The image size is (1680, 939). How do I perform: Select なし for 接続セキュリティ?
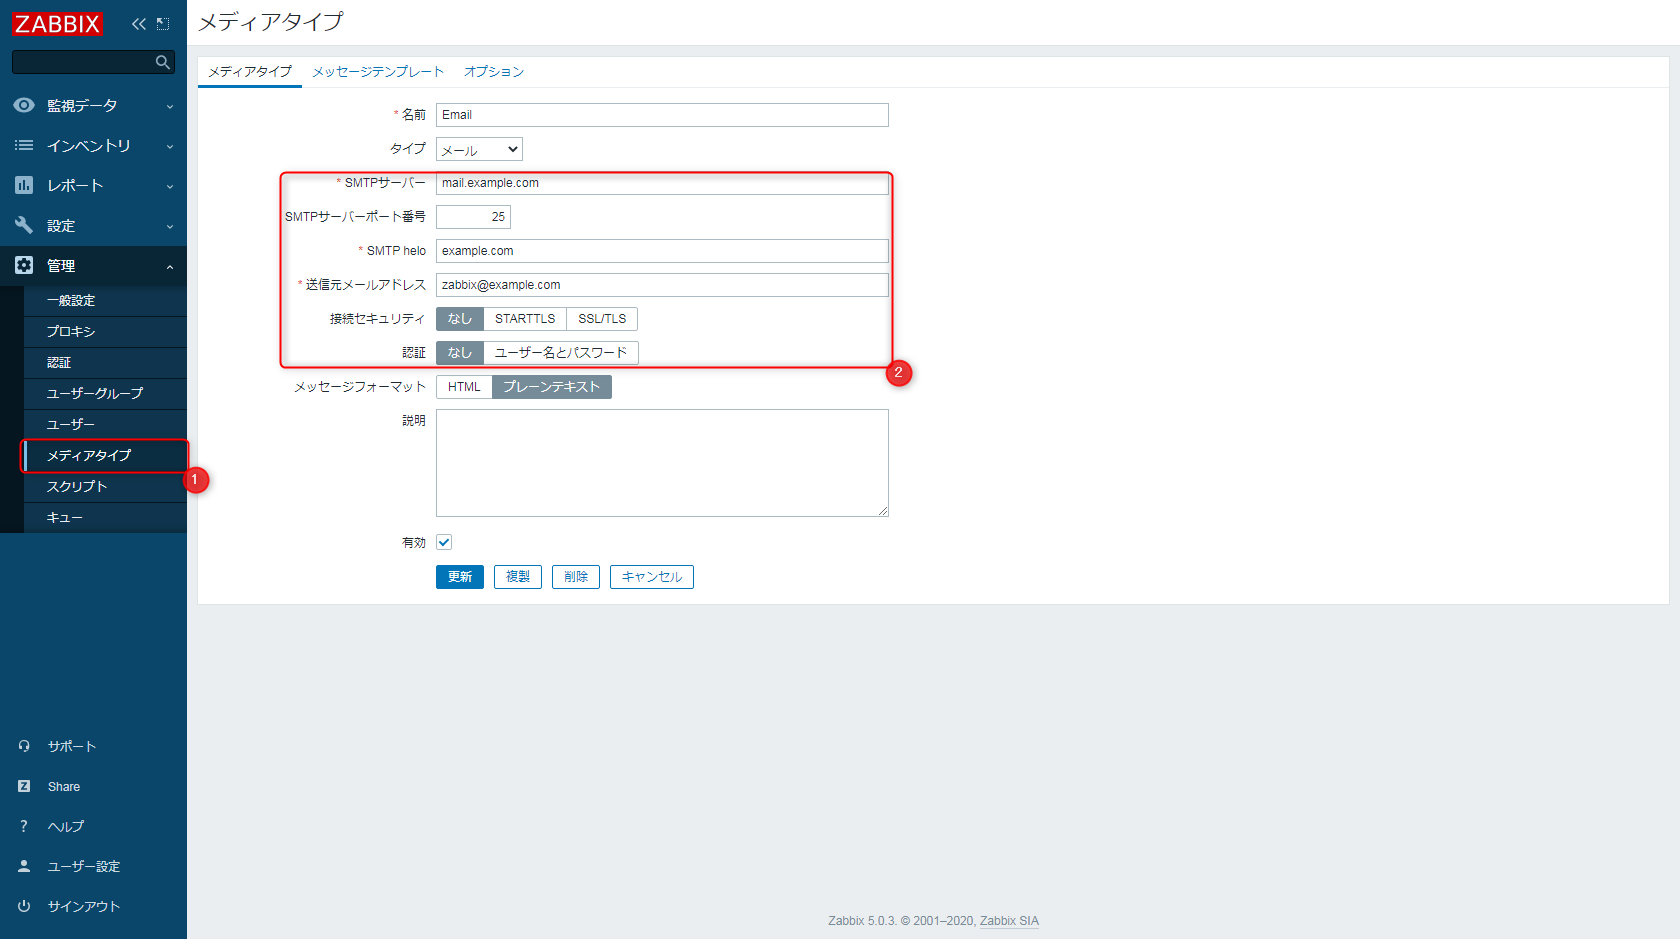pyautogui.click(x=460, y=319)
